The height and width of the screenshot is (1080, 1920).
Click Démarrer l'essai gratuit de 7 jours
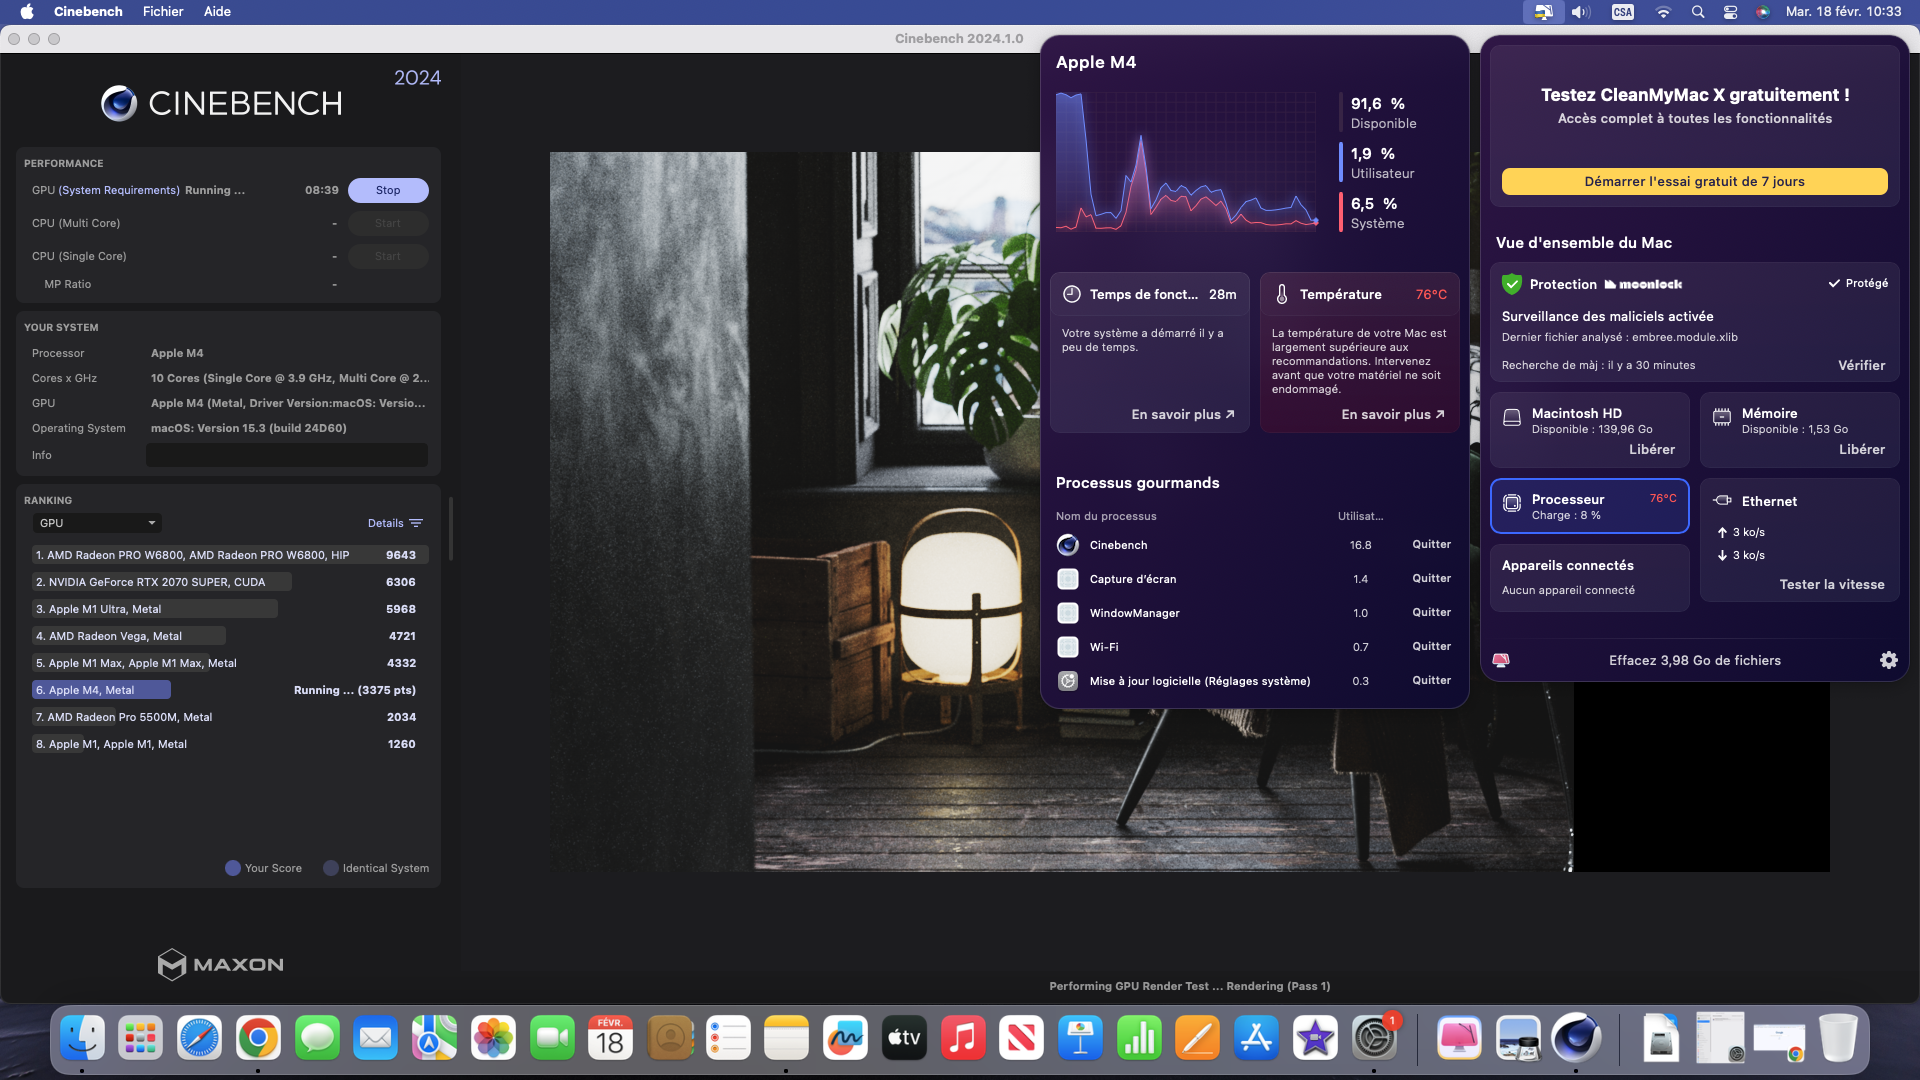pyautogui.click(x=1694, y=181)
